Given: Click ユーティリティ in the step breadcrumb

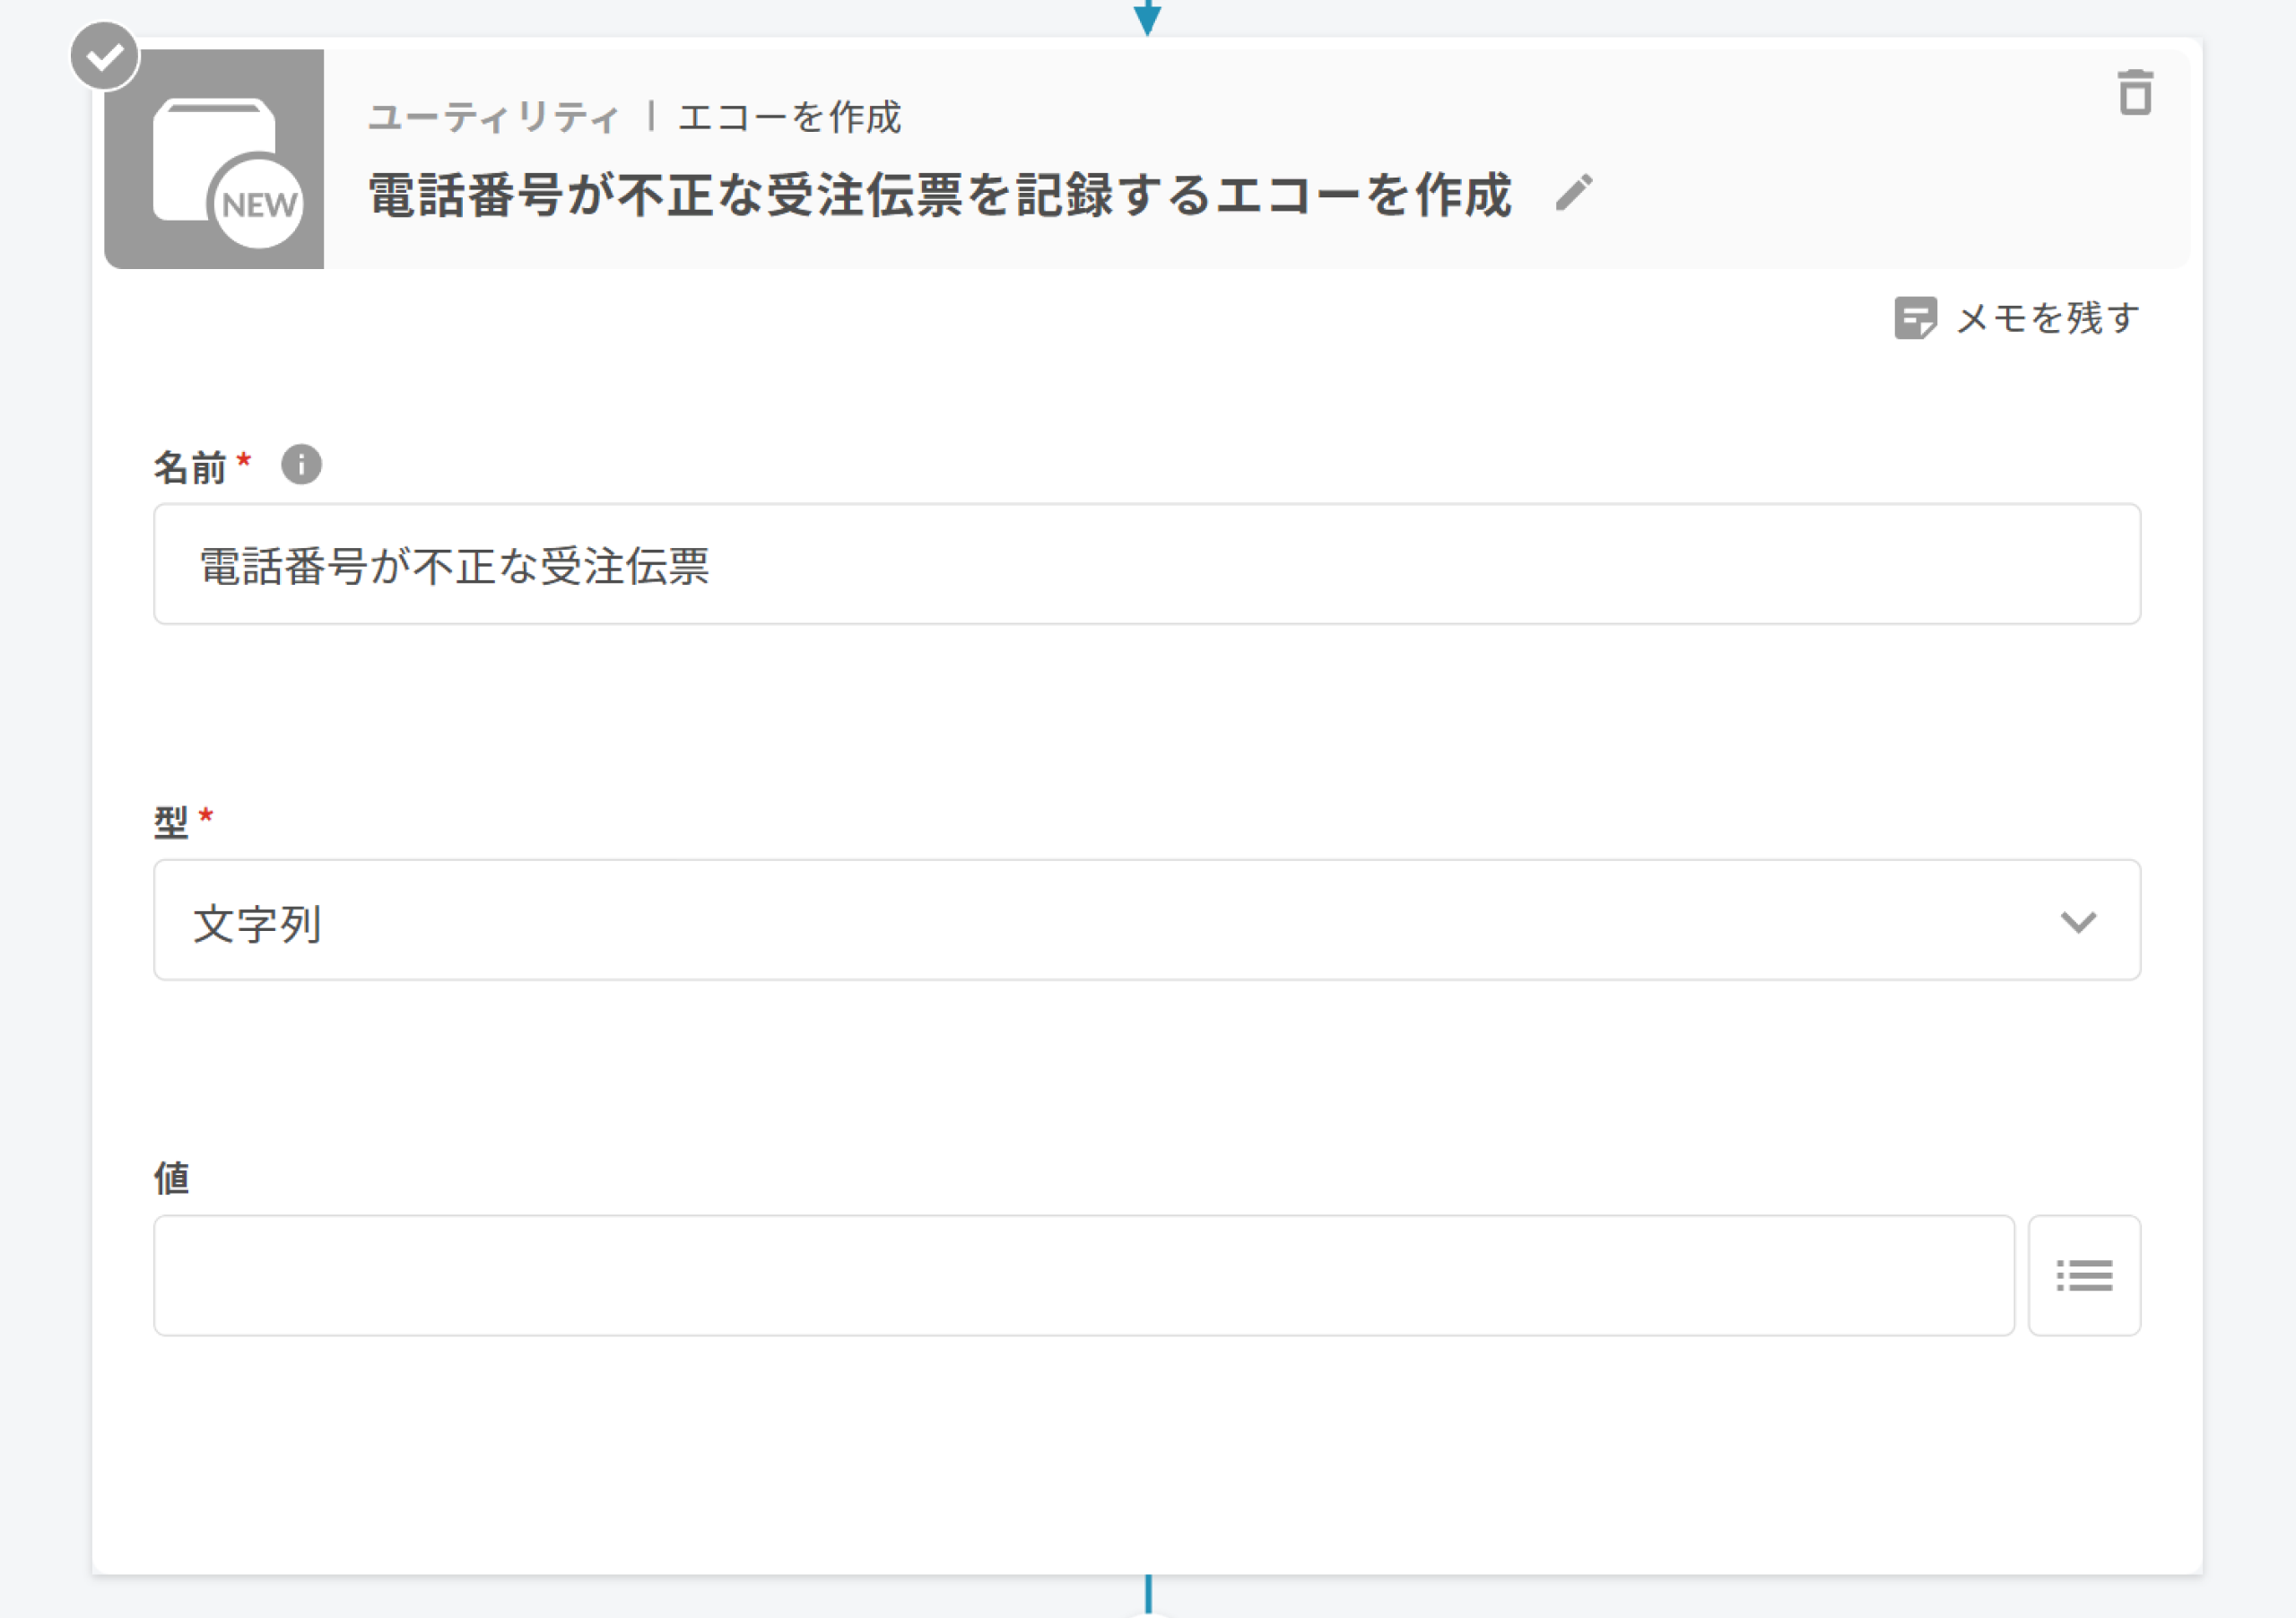Looking at the screenshot, I should click(494, 117).
